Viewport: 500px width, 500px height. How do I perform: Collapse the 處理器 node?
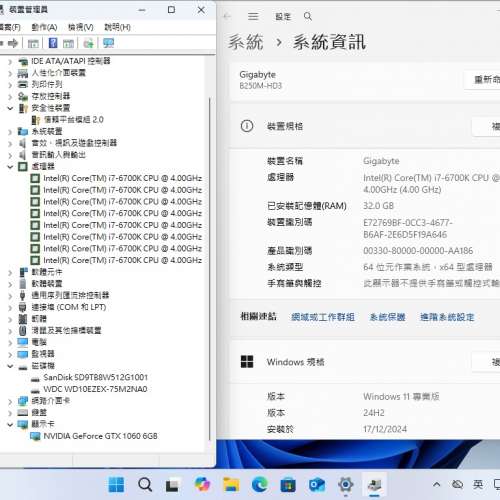pyautogui.click(x=10, y=167)
